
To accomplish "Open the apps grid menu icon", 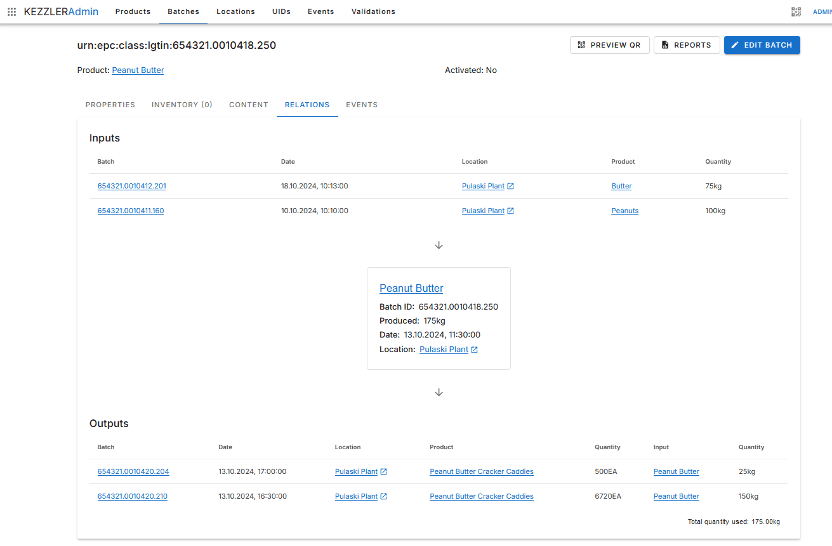I will (x=12, y=12).
